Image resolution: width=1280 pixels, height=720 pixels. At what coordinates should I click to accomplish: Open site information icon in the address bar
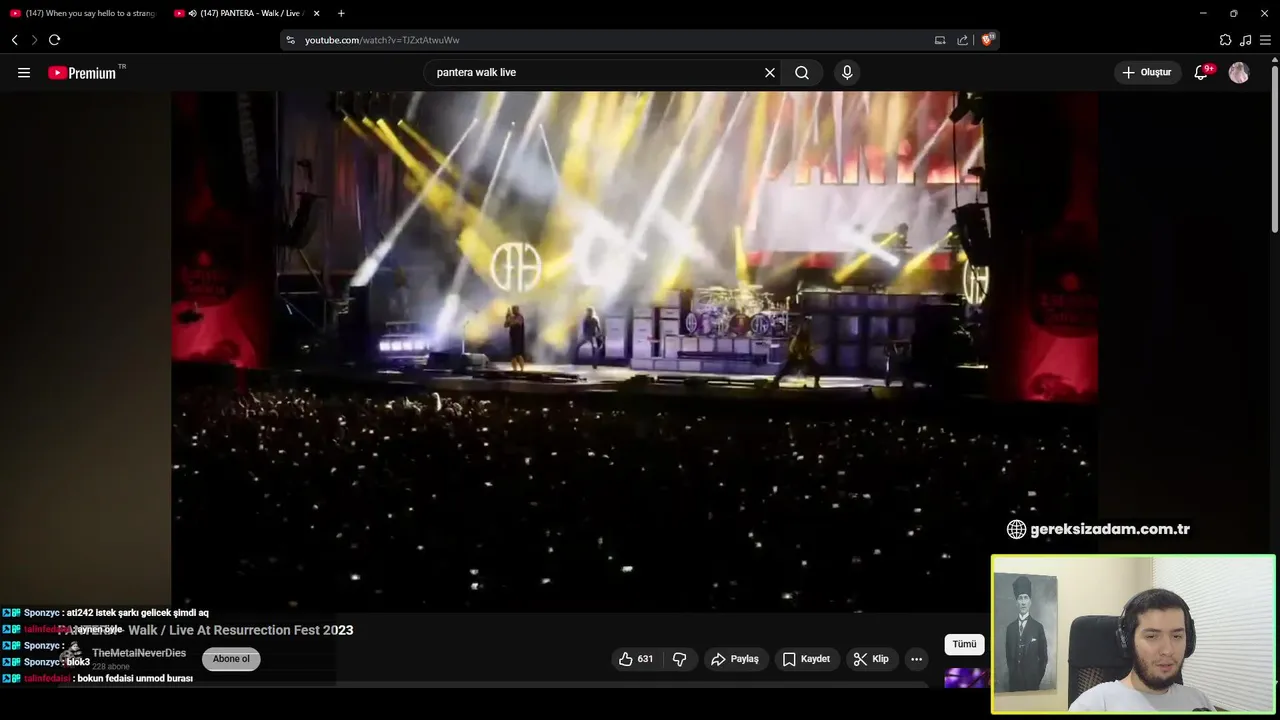tap(291, 40)
